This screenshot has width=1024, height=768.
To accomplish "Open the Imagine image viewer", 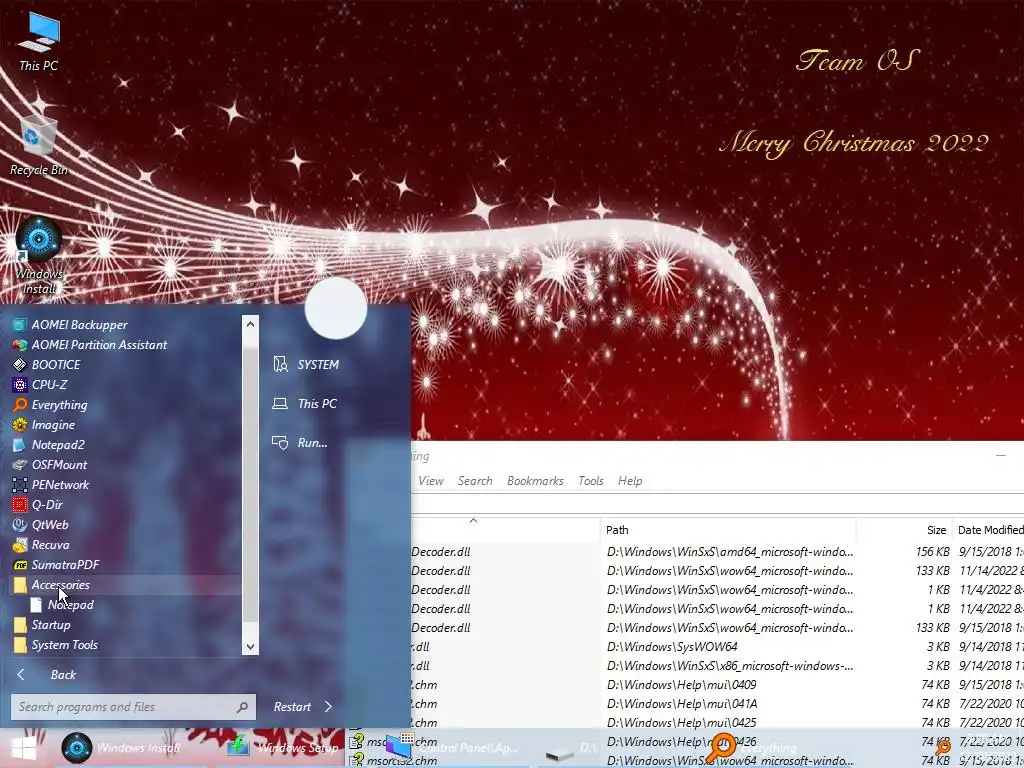I will click(44, 424).
